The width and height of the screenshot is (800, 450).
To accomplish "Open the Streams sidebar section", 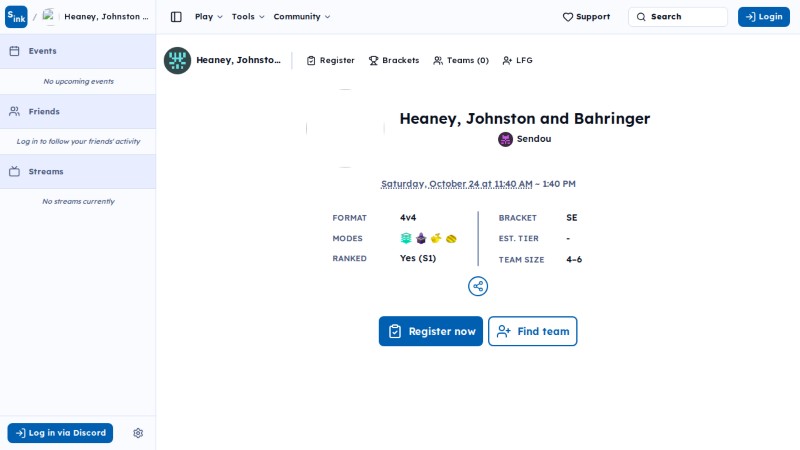I will (78, 171).
